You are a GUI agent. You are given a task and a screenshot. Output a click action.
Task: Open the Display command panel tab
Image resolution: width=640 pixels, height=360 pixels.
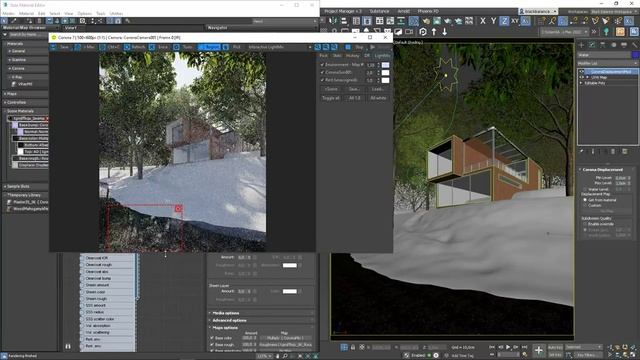[x=624, y=45]
